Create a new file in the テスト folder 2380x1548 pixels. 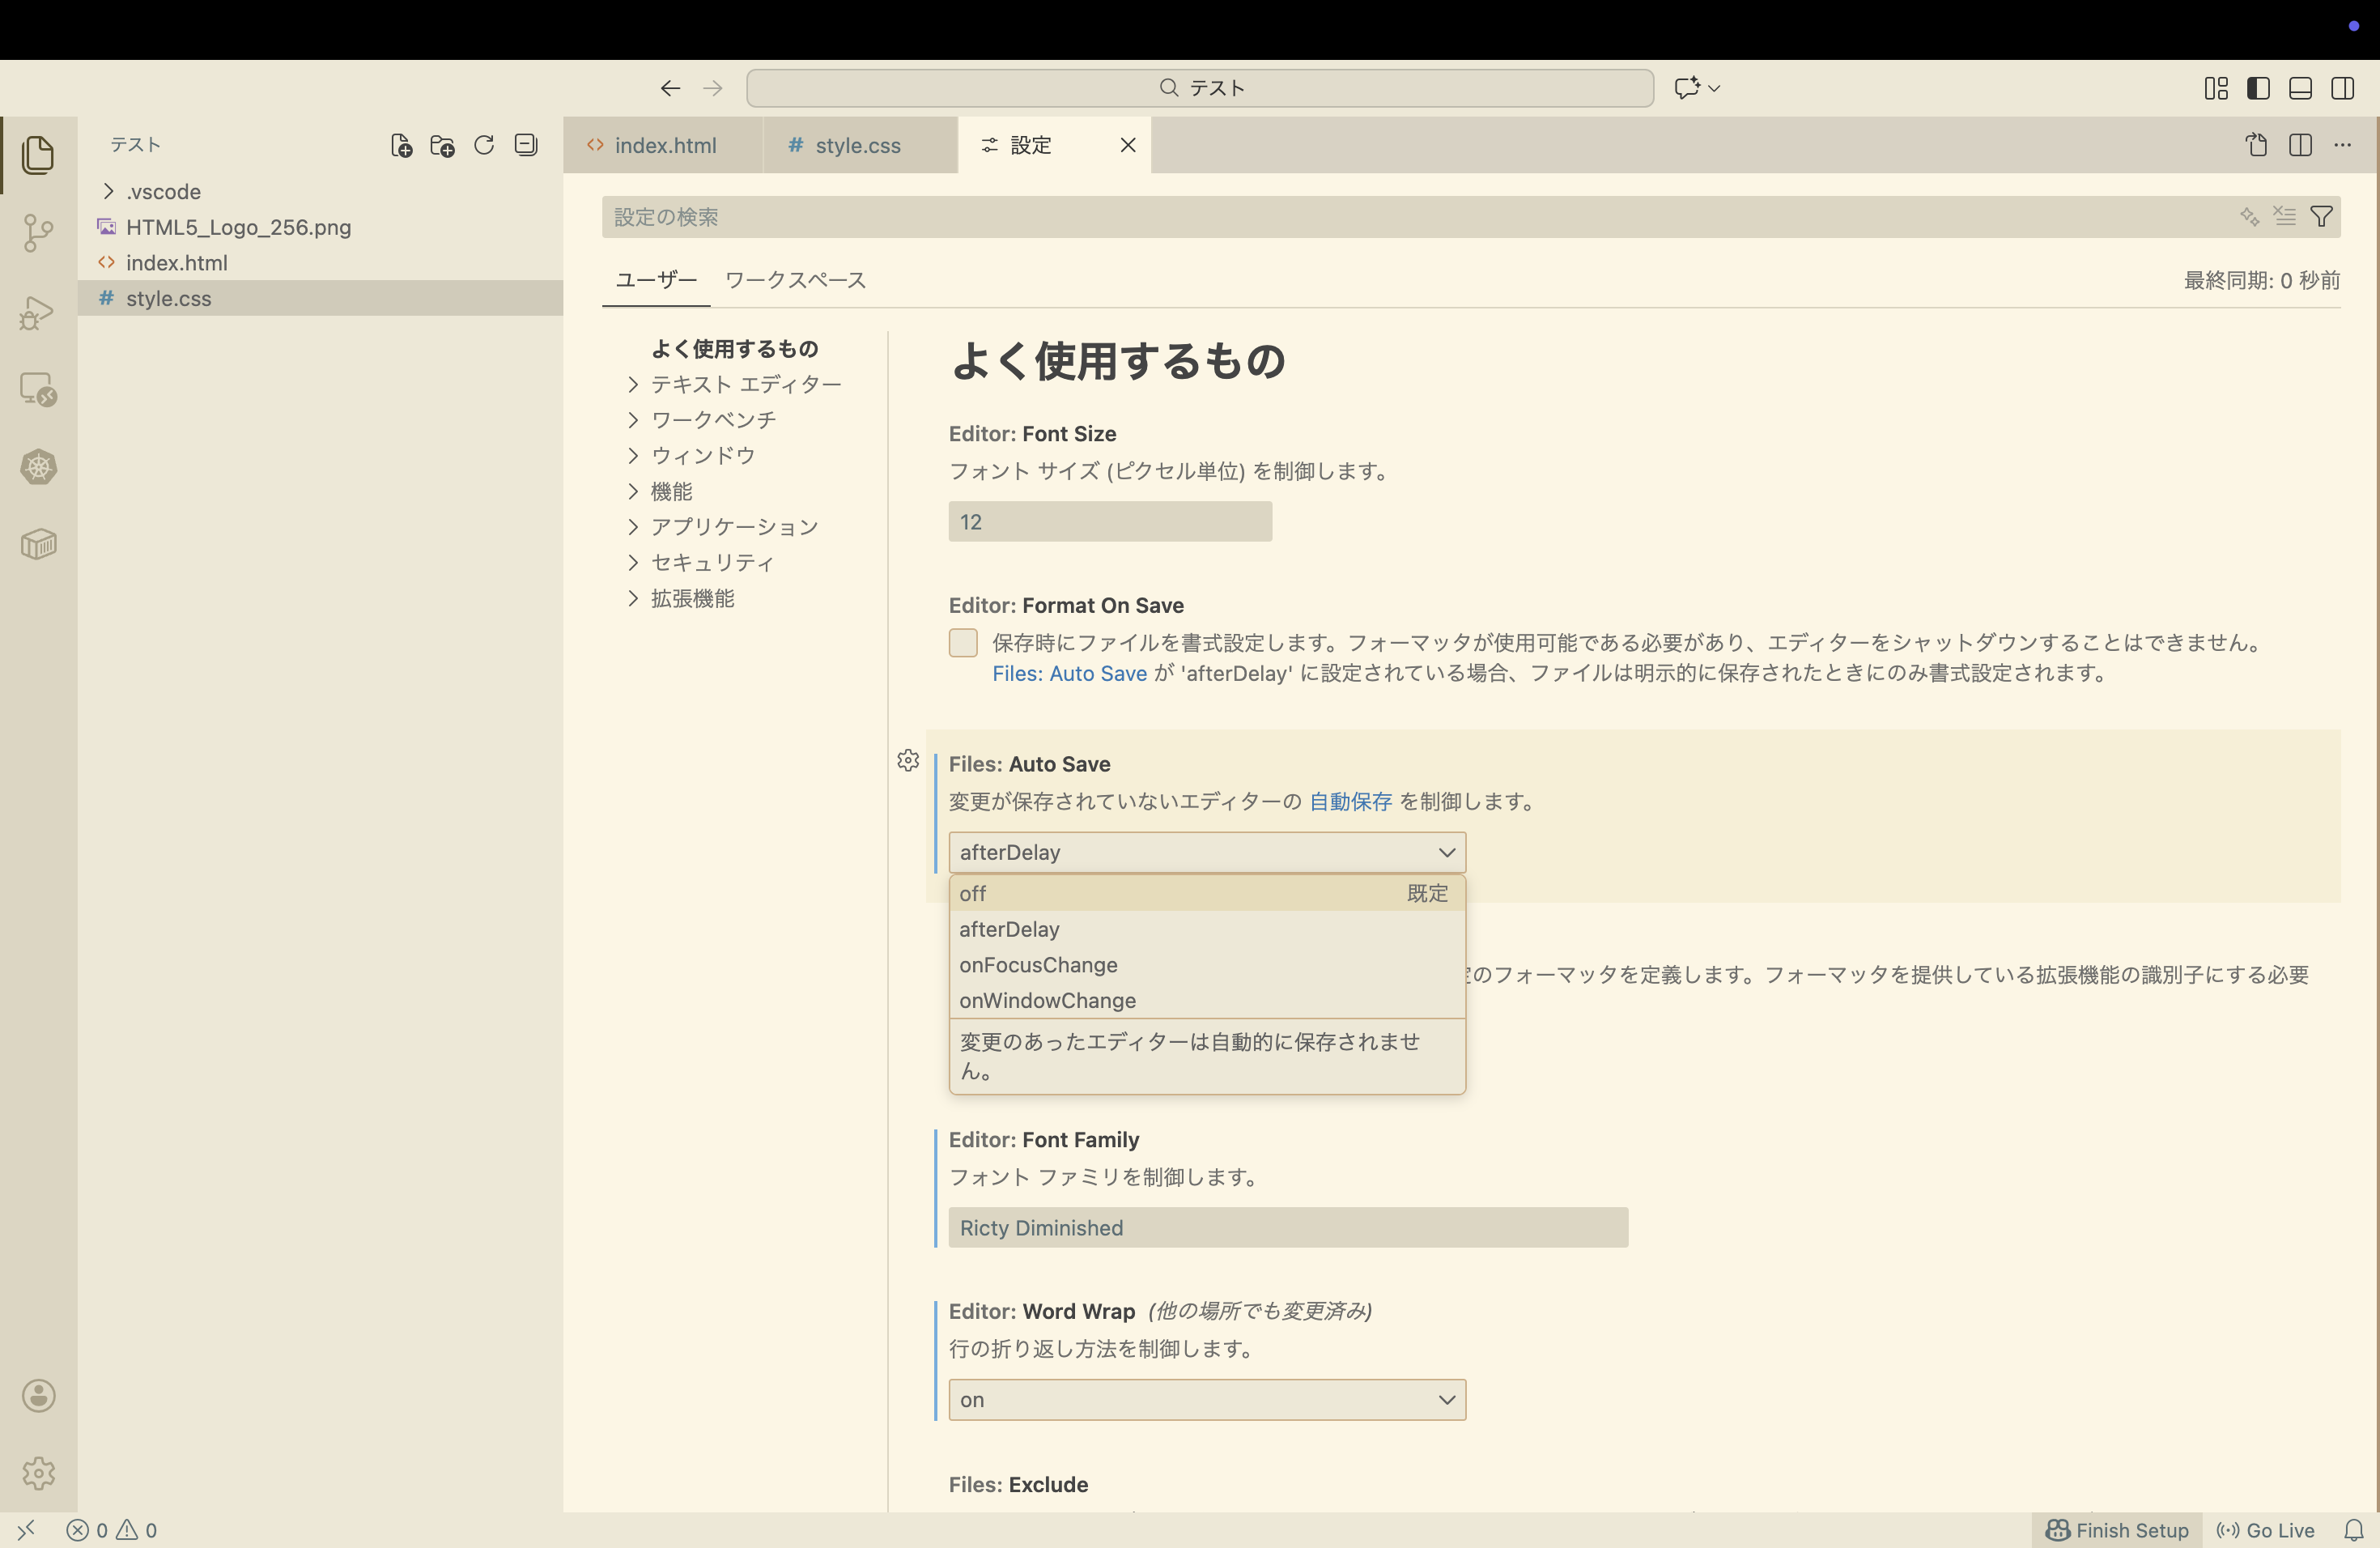tap(402, 144)
